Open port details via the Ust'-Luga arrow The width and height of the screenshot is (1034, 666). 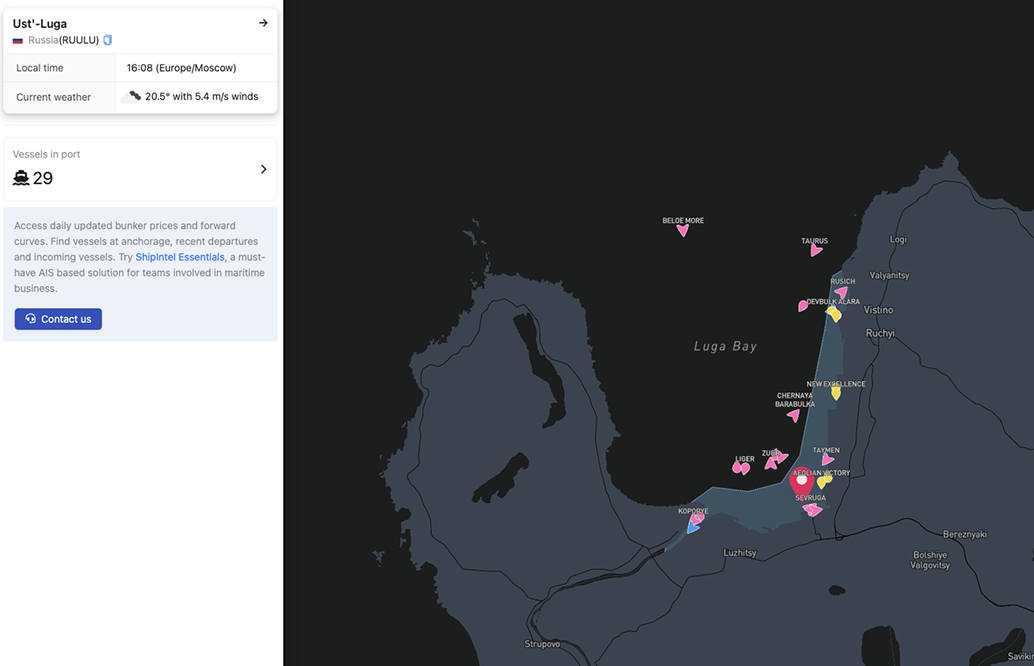tap(263, 23)
